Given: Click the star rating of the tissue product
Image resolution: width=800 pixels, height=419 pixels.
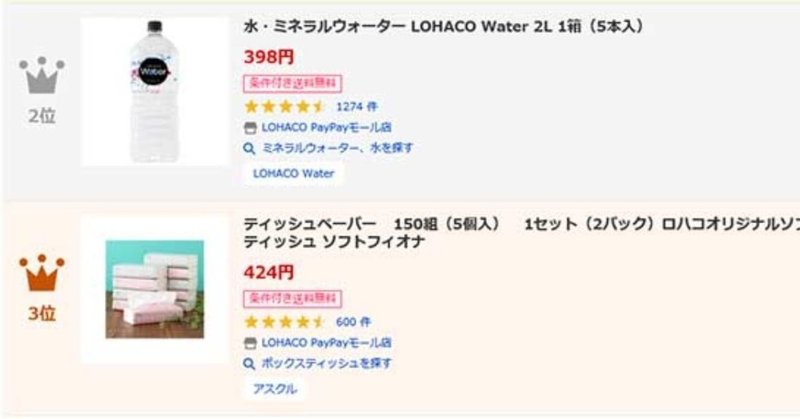Looking at the screenshot, I should pyautogui.click(x=285, y=322).
